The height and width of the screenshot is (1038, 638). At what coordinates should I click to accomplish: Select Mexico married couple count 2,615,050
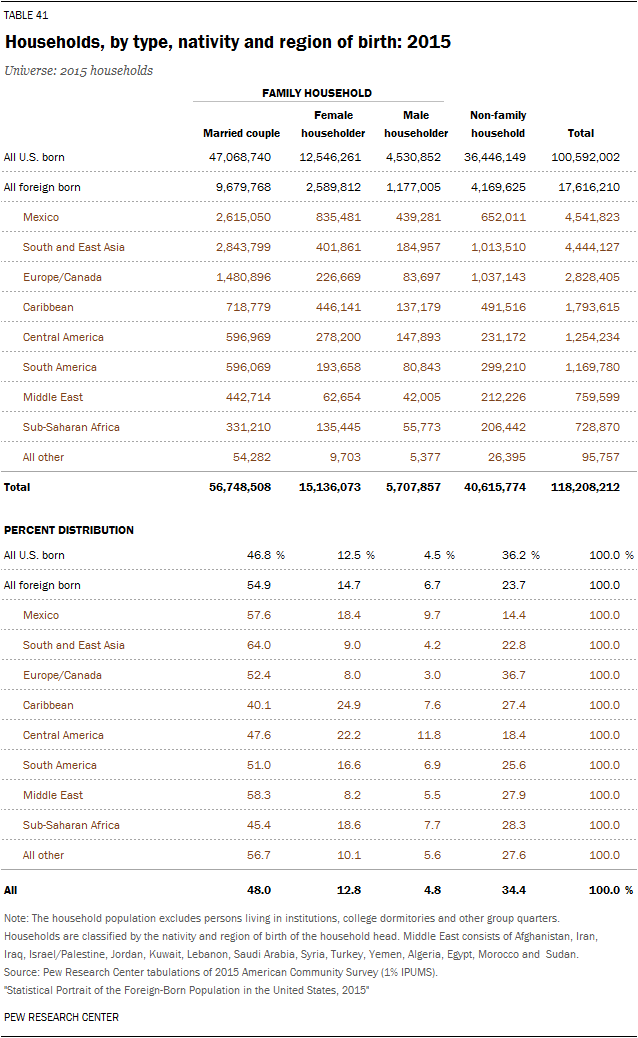[x=242, y=217]
